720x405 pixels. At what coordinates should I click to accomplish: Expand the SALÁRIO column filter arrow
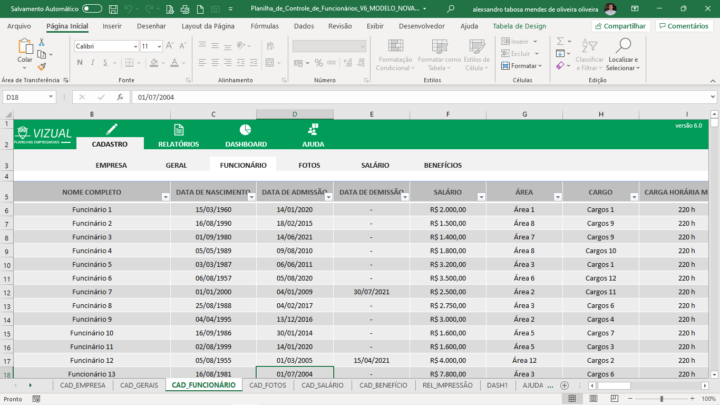[x=480, y=197]
